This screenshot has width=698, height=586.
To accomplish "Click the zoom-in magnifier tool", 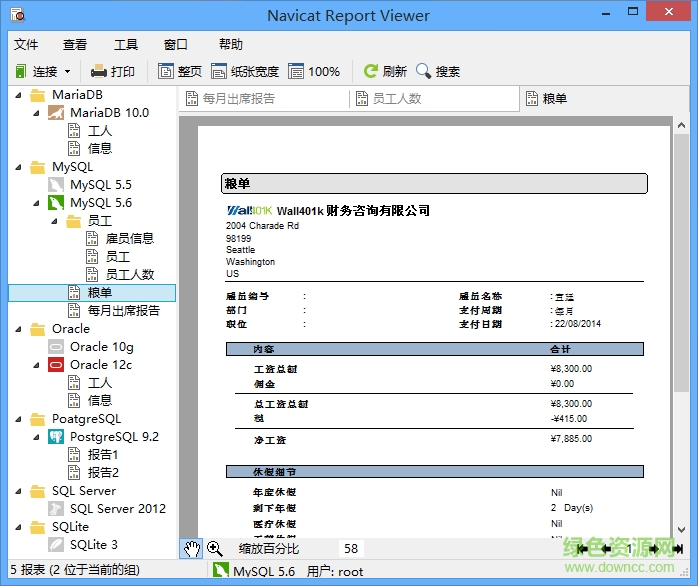I will coord(215,548).
